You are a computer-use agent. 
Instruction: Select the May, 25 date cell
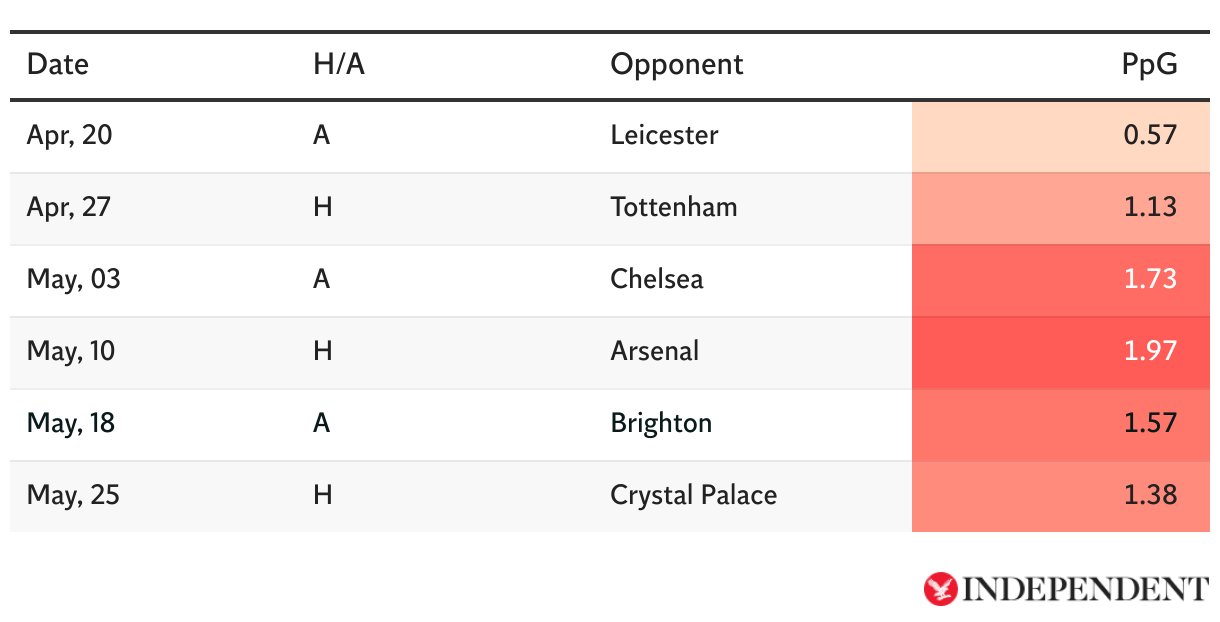tap(73, 495)
